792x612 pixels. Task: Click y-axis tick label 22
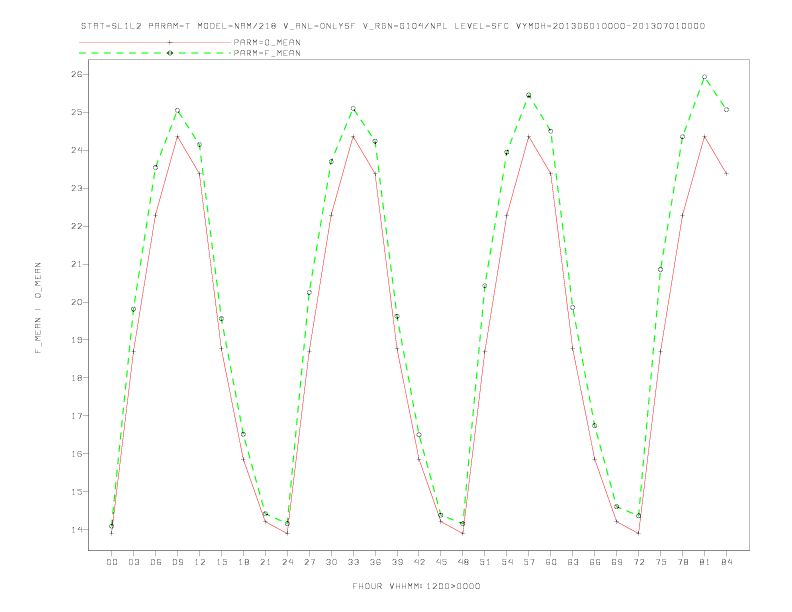pyautogui.click(x=77, y=226)
